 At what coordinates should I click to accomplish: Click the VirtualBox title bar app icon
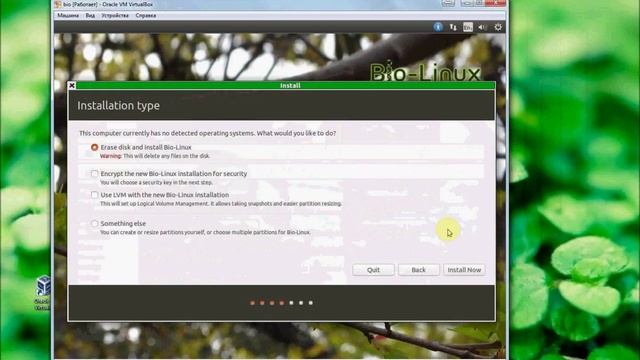(x=58, y=4)
